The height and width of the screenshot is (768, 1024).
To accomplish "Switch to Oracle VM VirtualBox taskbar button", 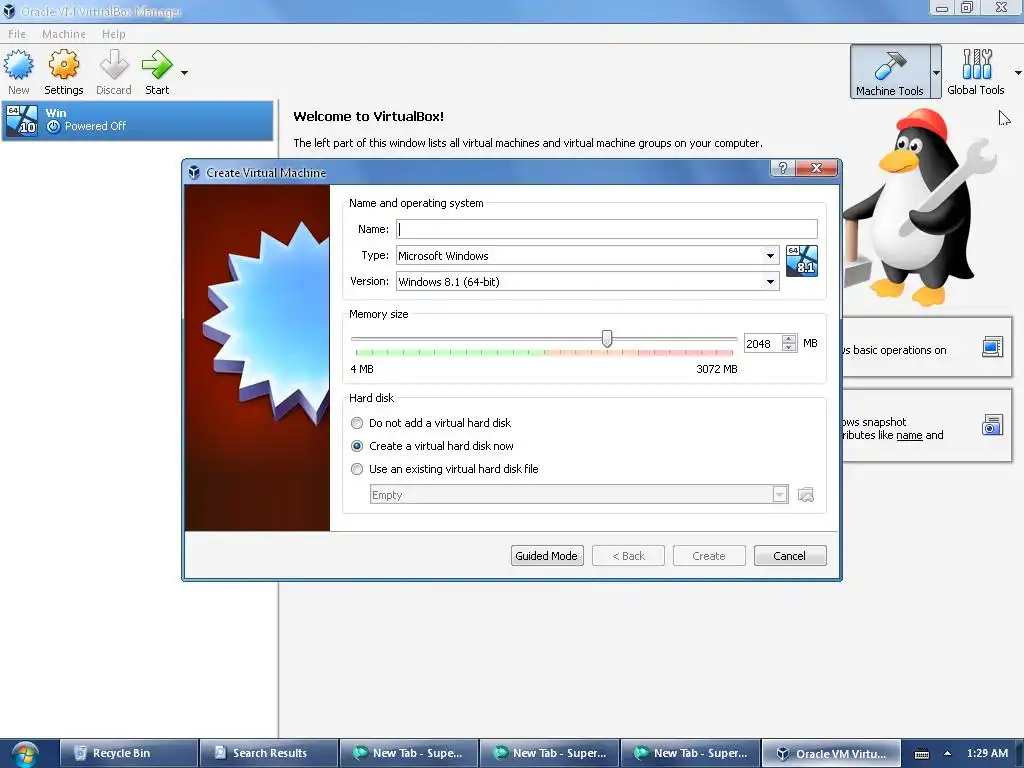I will [831, 753].
